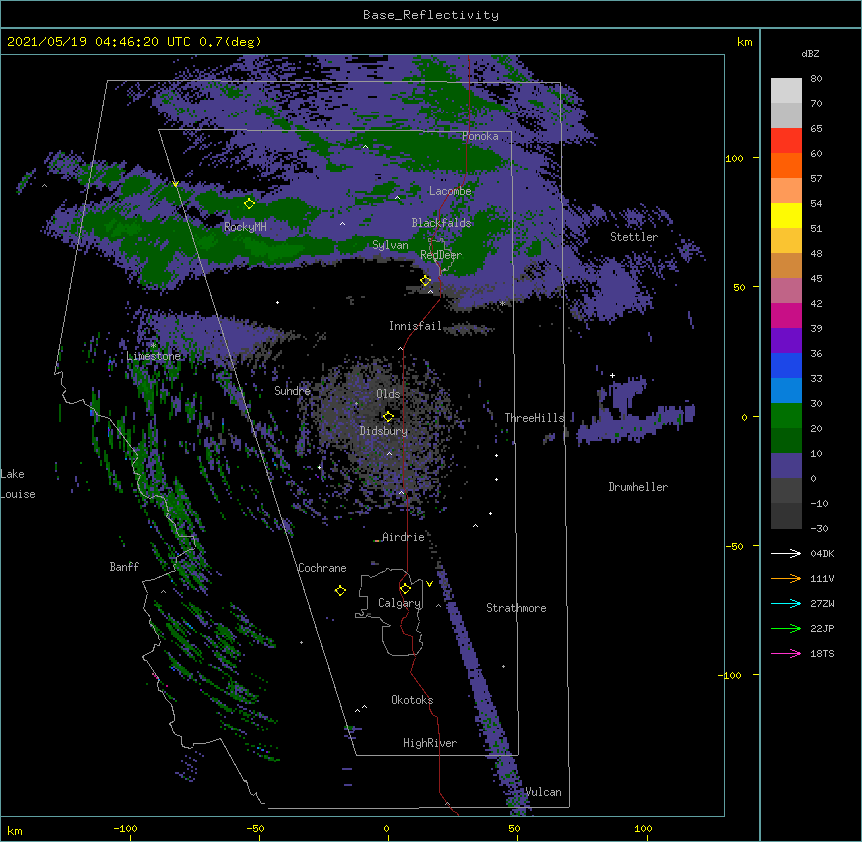The width and height of the screenshot is (862, 842).
Task: Click the red 65-60 dBZ color swatch
Action: click(x=786, y=141)
